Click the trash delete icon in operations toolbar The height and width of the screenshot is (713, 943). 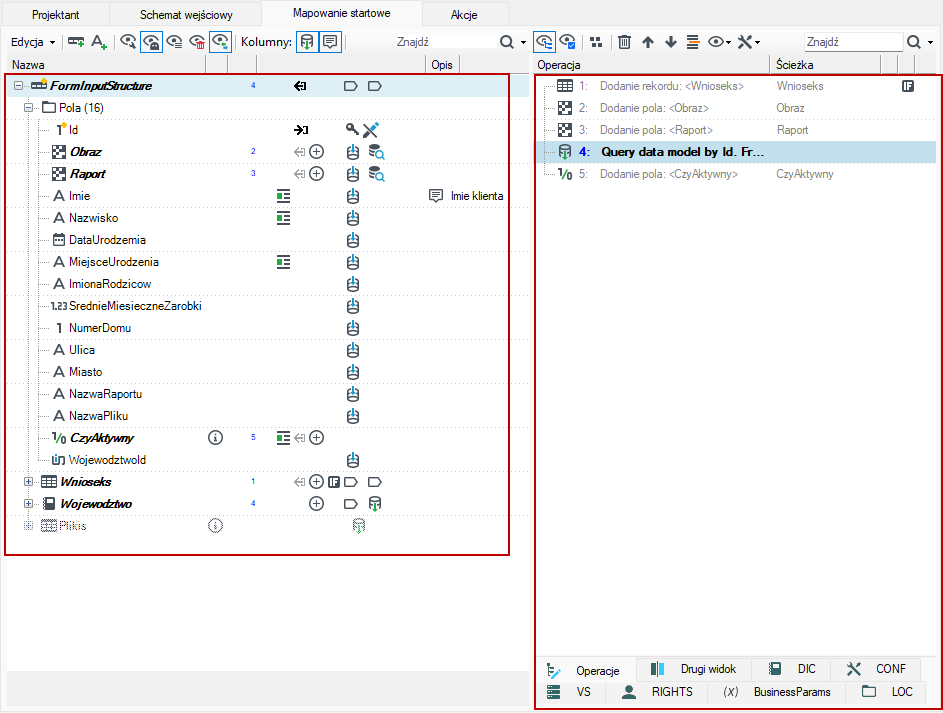[624, 42]
